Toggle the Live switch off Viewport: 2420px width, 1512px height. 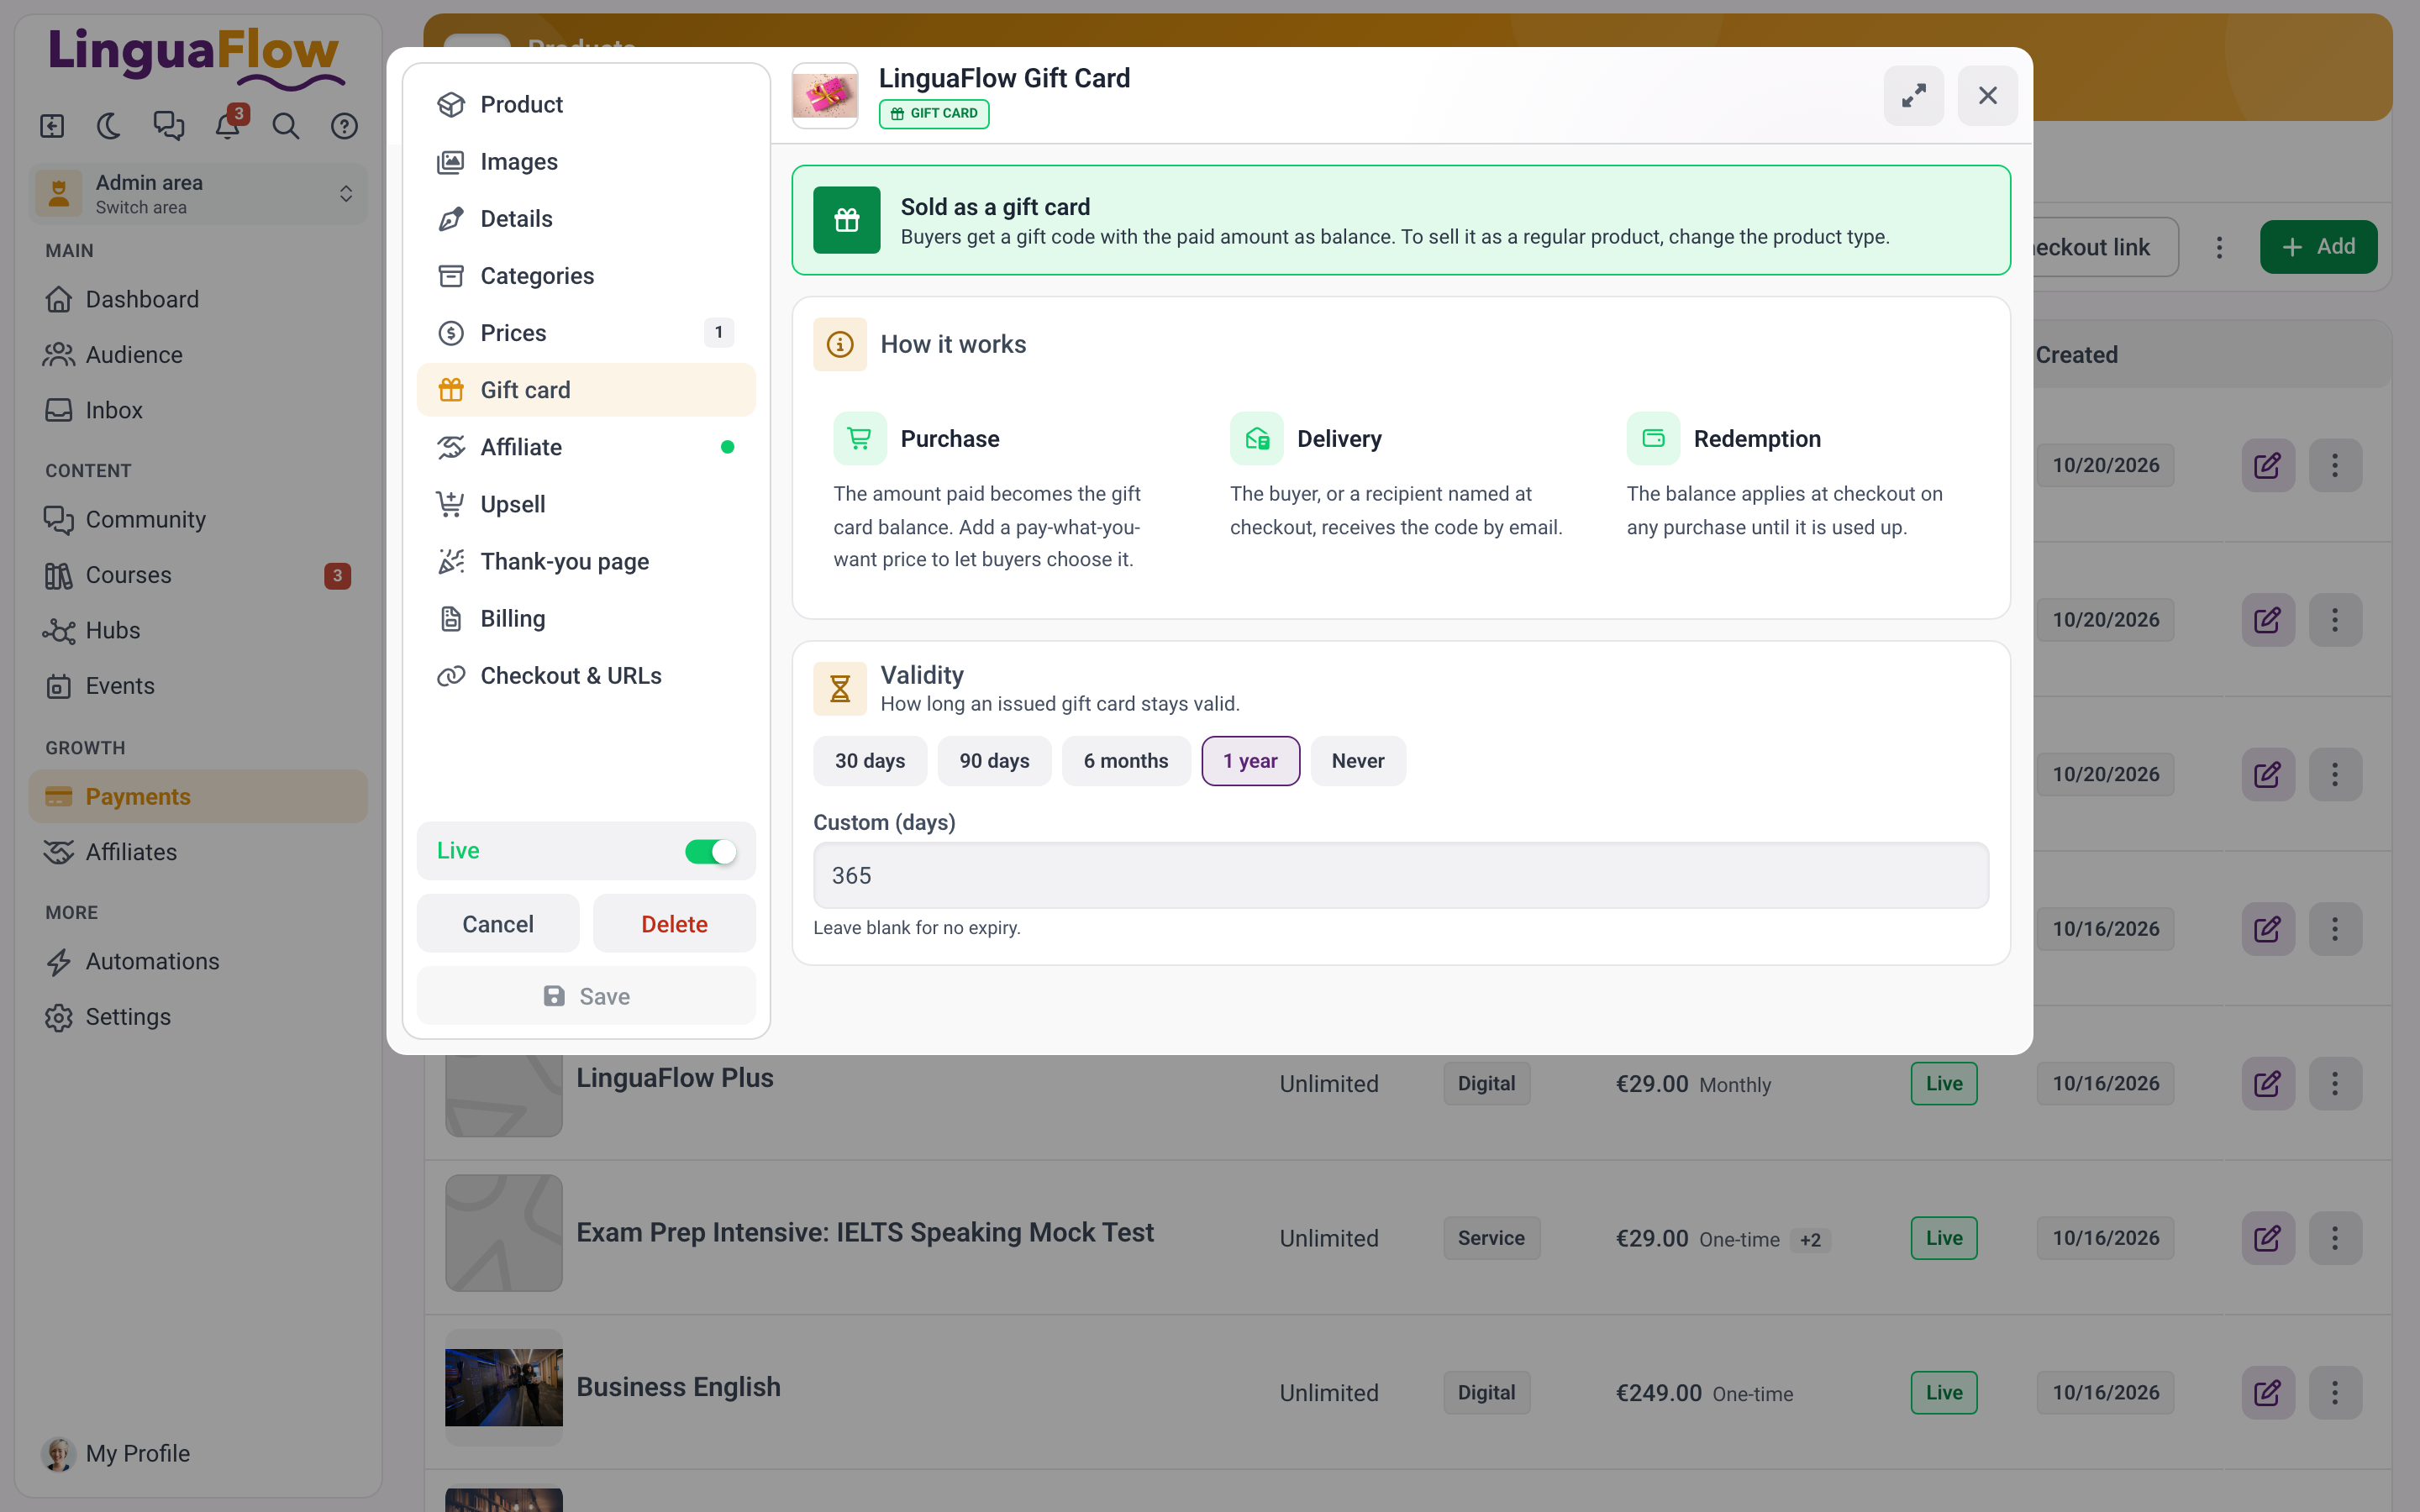[x=710, y=851]
